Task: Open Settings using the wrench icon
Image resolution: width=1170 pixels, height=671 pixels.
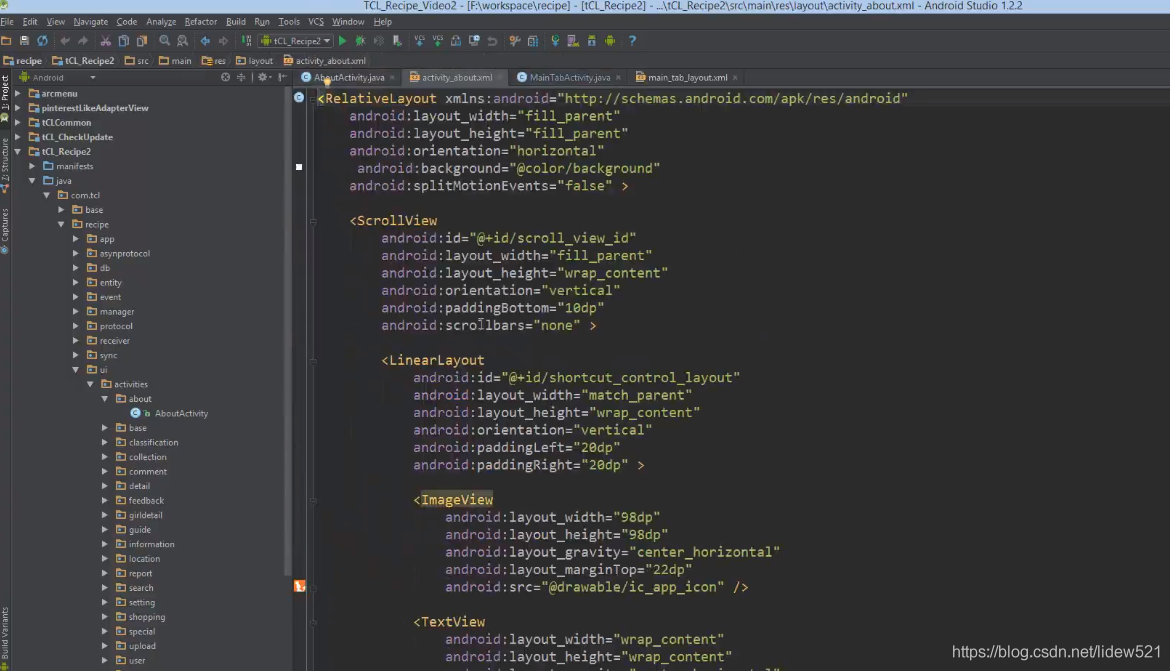Action: 513,41
